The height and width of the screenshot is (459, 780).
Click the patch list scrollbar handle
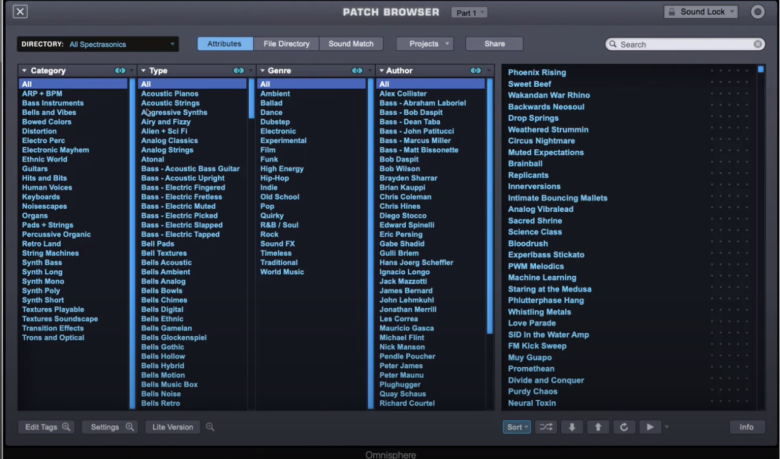tap(761, 69)
